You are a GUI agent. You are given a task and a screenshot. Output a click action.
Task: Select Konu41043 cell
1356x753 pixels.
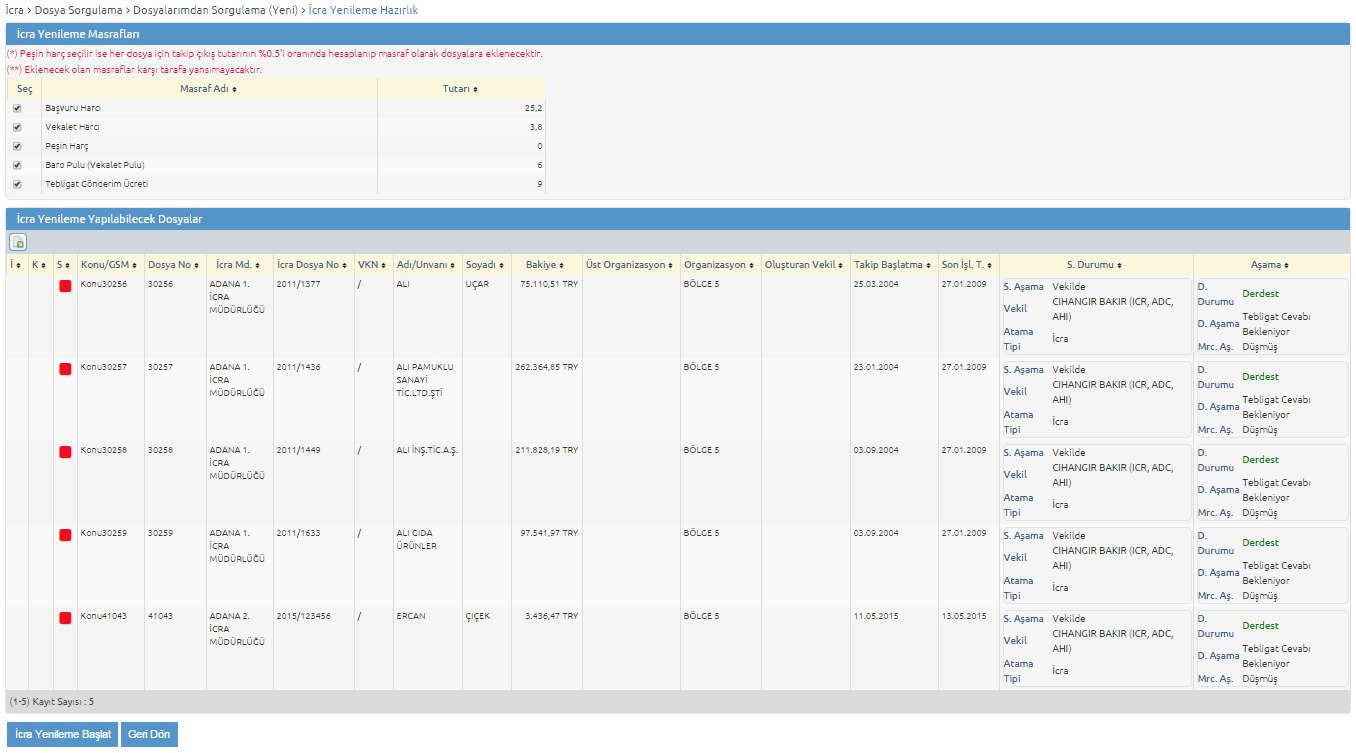[104, 616]
